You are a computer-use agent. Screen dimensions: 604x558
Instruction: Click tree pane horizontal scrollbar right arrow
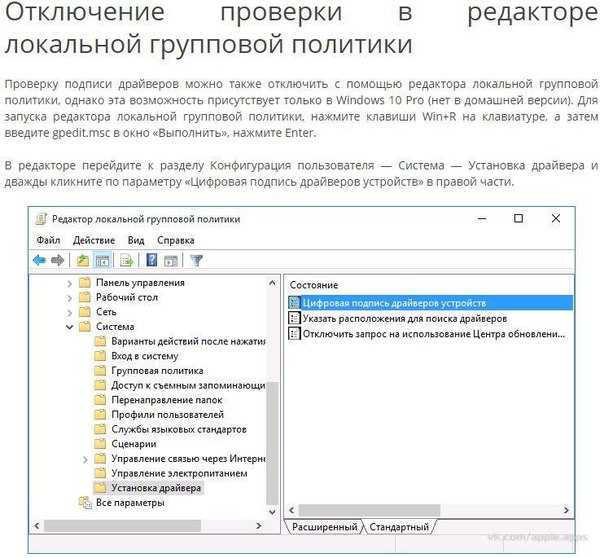click(259, 525)
